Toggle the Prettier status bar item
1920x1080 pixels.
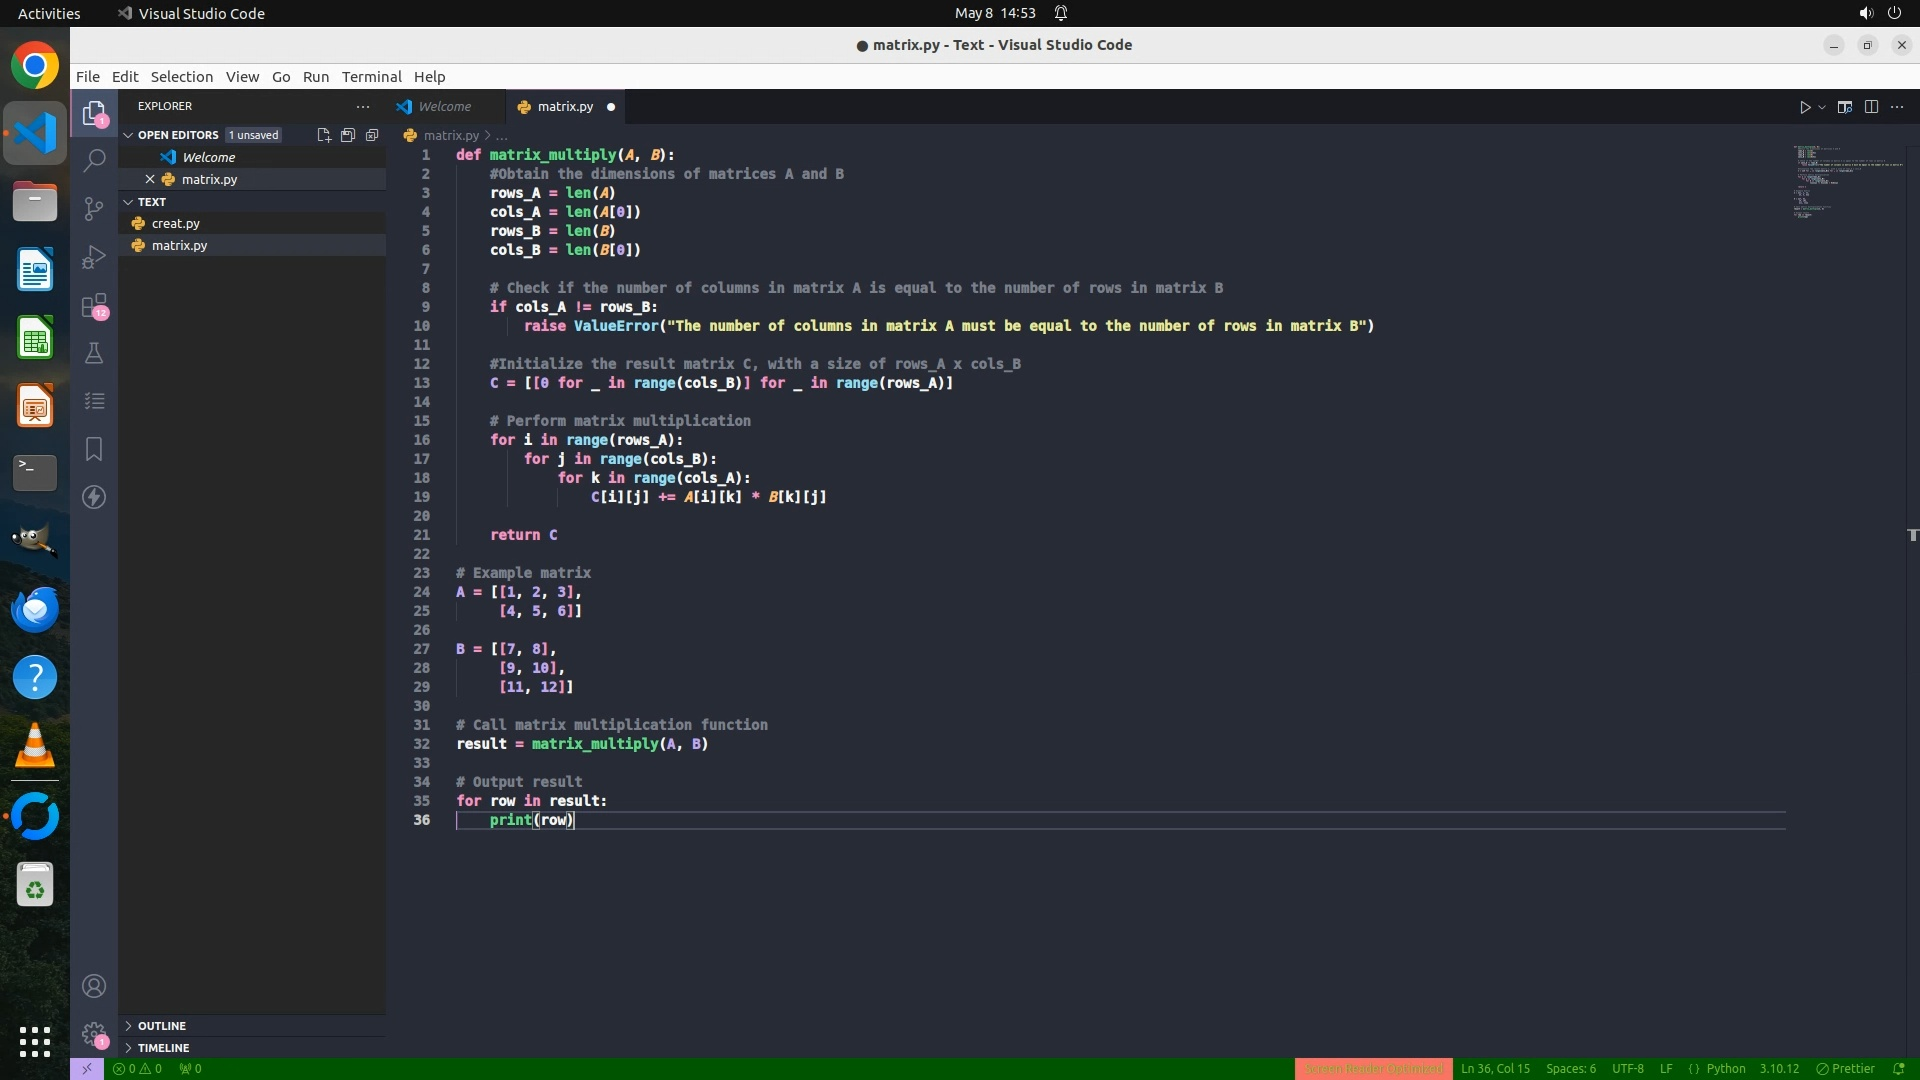1845,1068
